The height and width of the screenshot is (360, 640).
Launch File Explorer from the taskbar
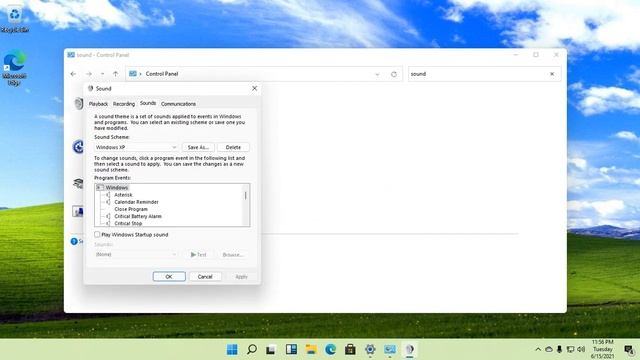click(x=311, y=349)
